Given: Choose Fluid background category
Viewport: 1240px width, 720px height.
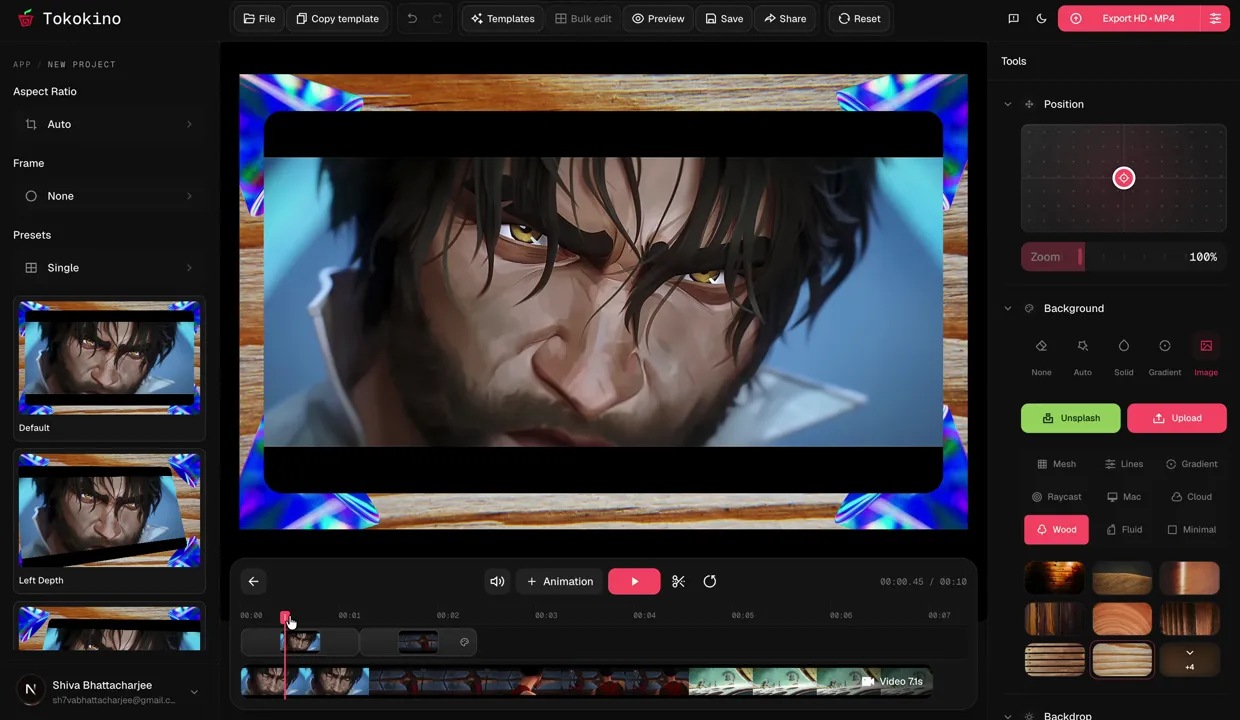Looking at the screenshot, I should click(x=1124, y=530).
